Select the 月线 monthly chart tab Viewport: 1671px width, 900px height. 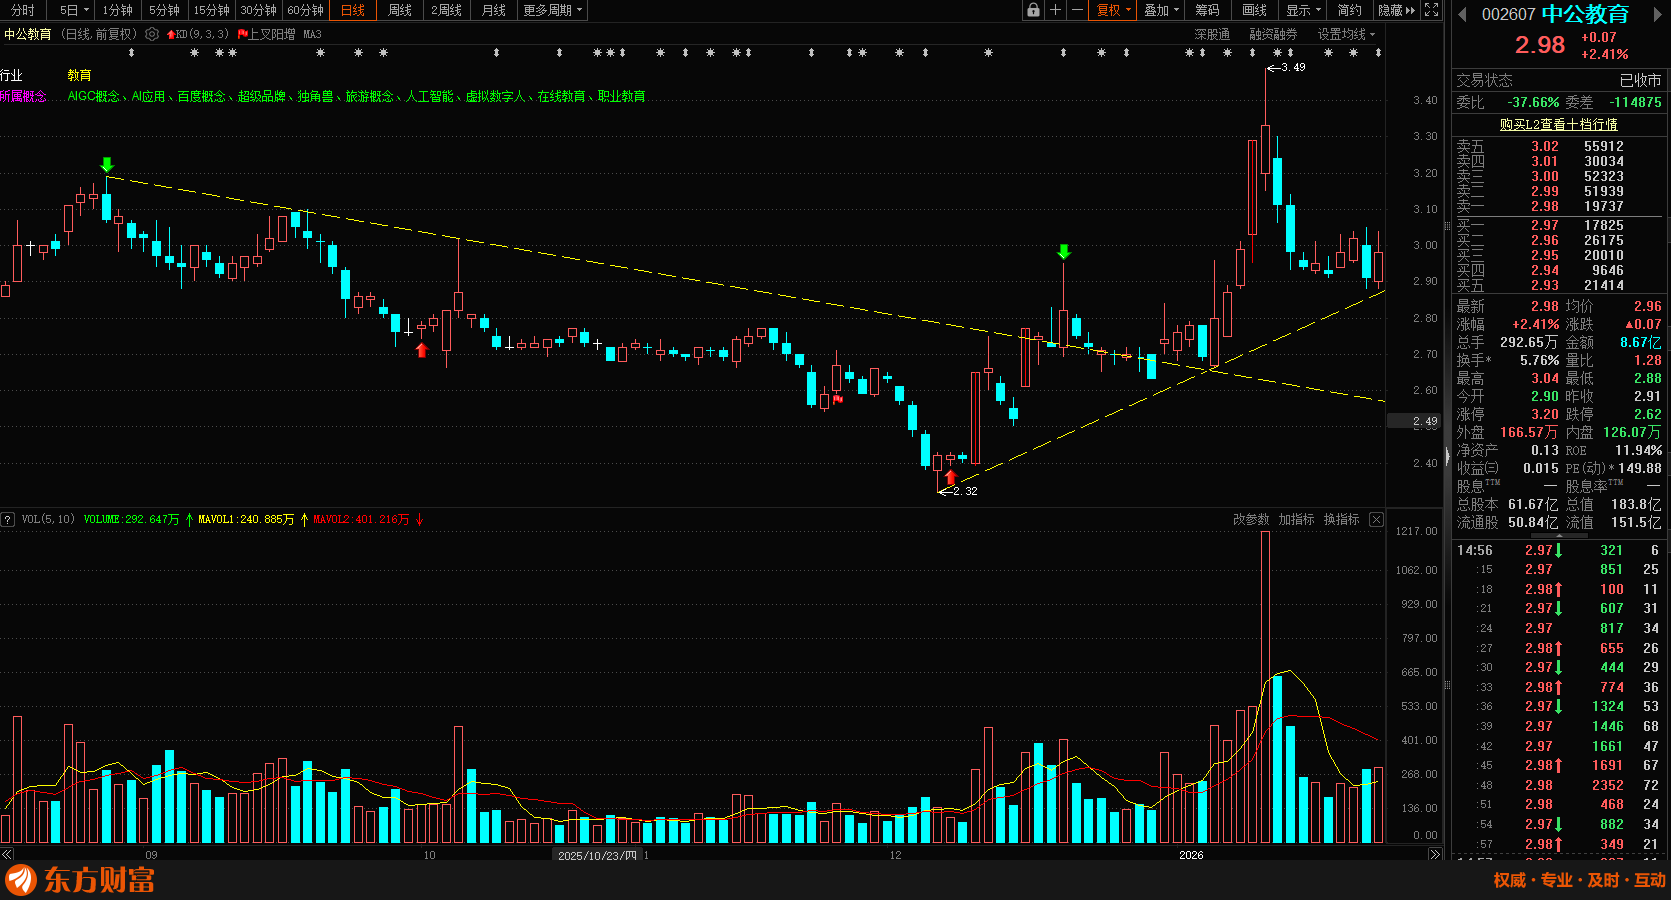[x=494, y=10]
